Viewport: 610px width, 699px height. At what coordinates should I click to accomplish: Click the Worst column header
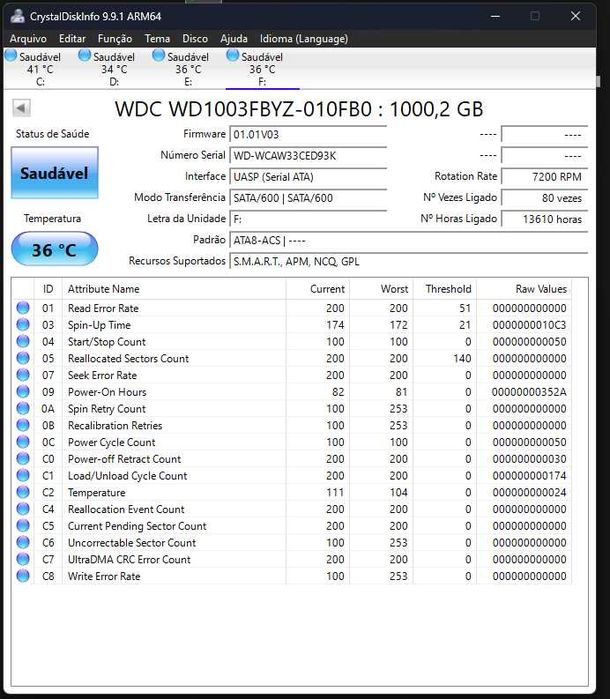(x=381, y=289)
